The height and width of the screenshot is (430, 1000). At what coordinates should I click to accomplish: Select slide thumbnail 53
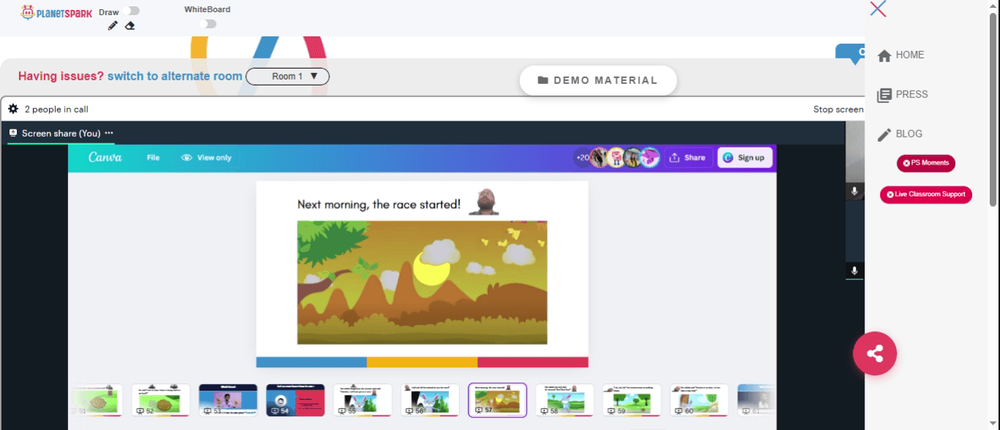228,400
